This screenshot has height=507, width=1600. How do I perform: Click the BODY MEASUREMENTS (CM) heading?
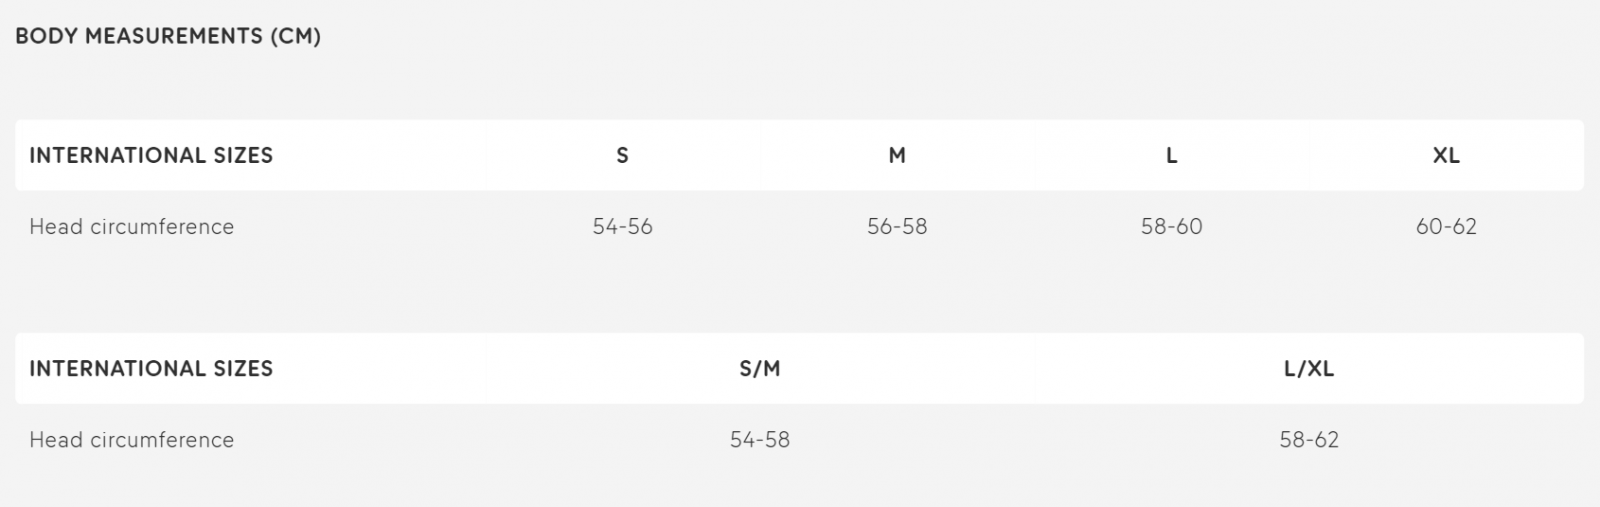tap(168, 36)
